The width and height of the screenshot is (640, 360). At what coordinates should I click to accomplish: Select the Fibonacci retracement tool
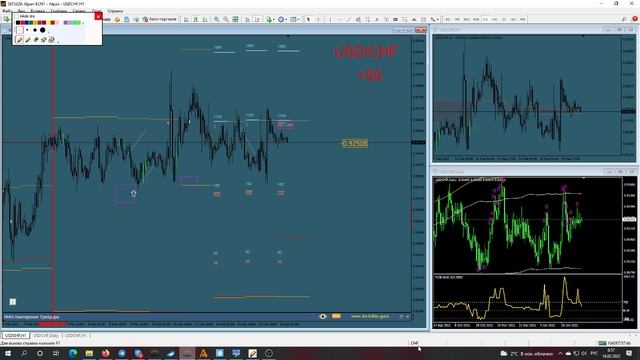tap(367, 19)
